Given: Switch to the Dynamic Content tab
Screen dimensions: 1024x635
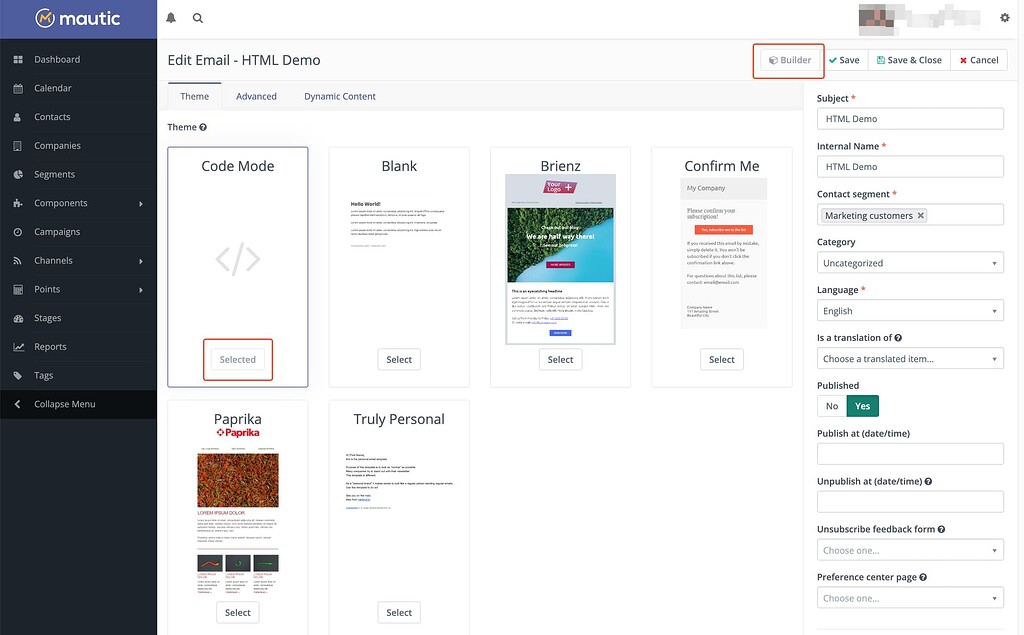Looking at the screenshot, I should click(339, 95).
